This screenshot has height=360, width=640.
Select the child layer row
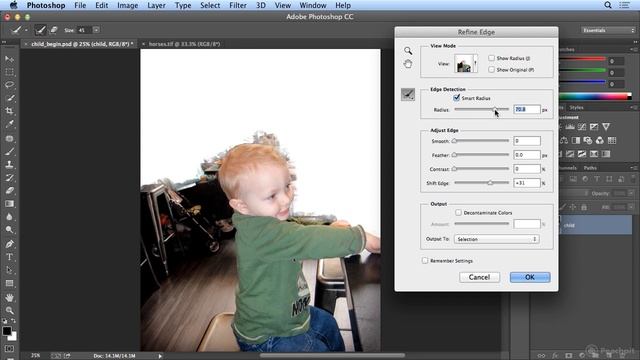(595, 225)
